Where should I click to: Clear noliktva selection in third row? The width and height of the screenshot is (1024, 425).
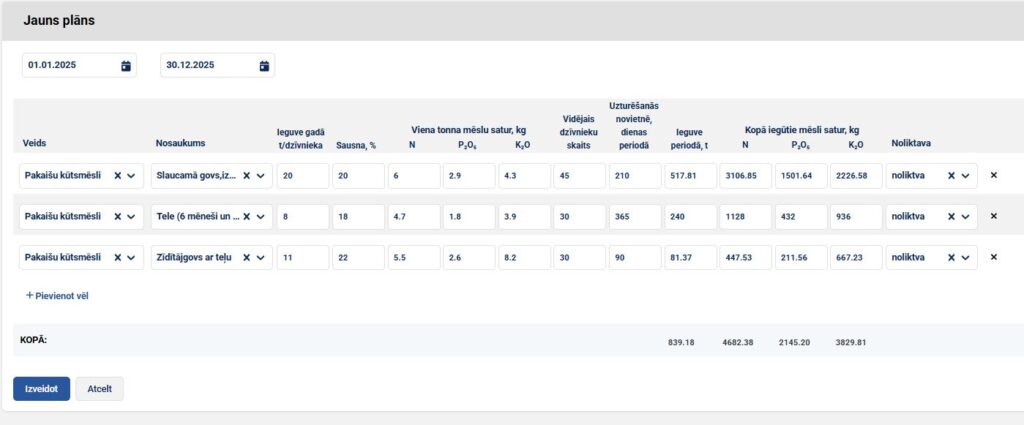[948, 257]
